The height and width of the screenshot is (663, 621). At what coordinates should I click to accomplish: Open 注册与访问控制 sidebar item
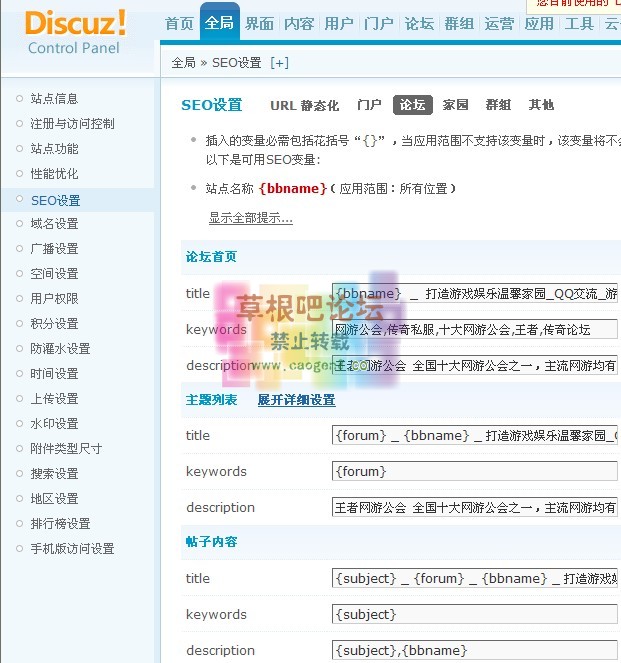coord(72,124)
